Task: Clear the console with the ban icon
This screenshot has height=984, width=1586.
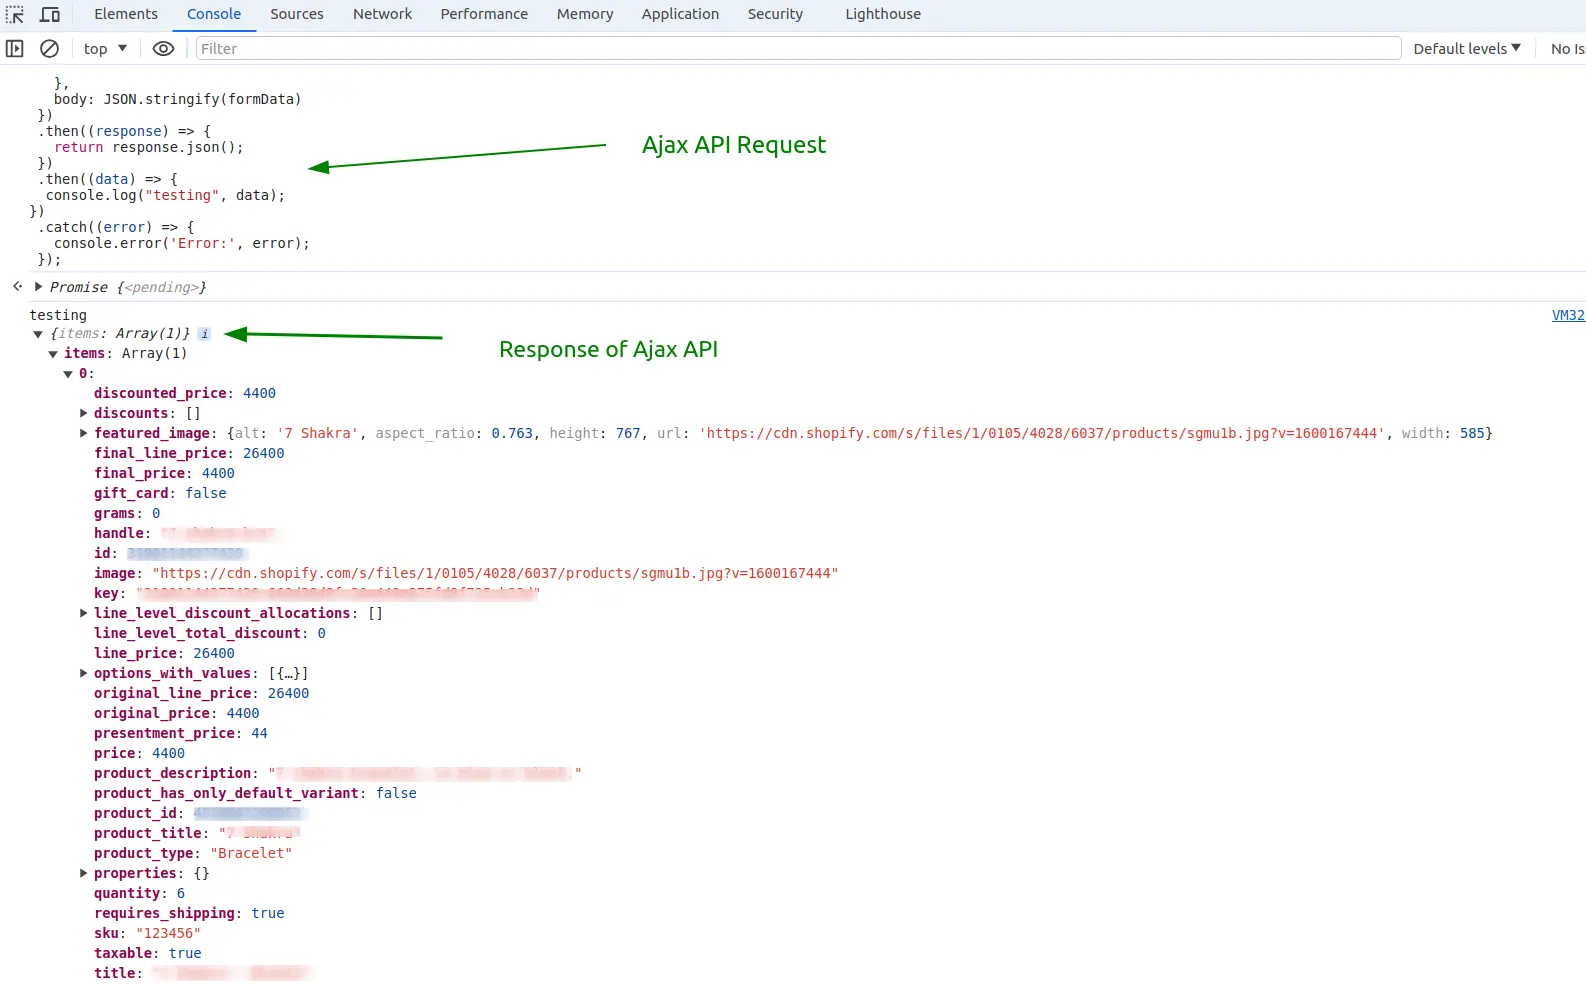Action: 49,49
